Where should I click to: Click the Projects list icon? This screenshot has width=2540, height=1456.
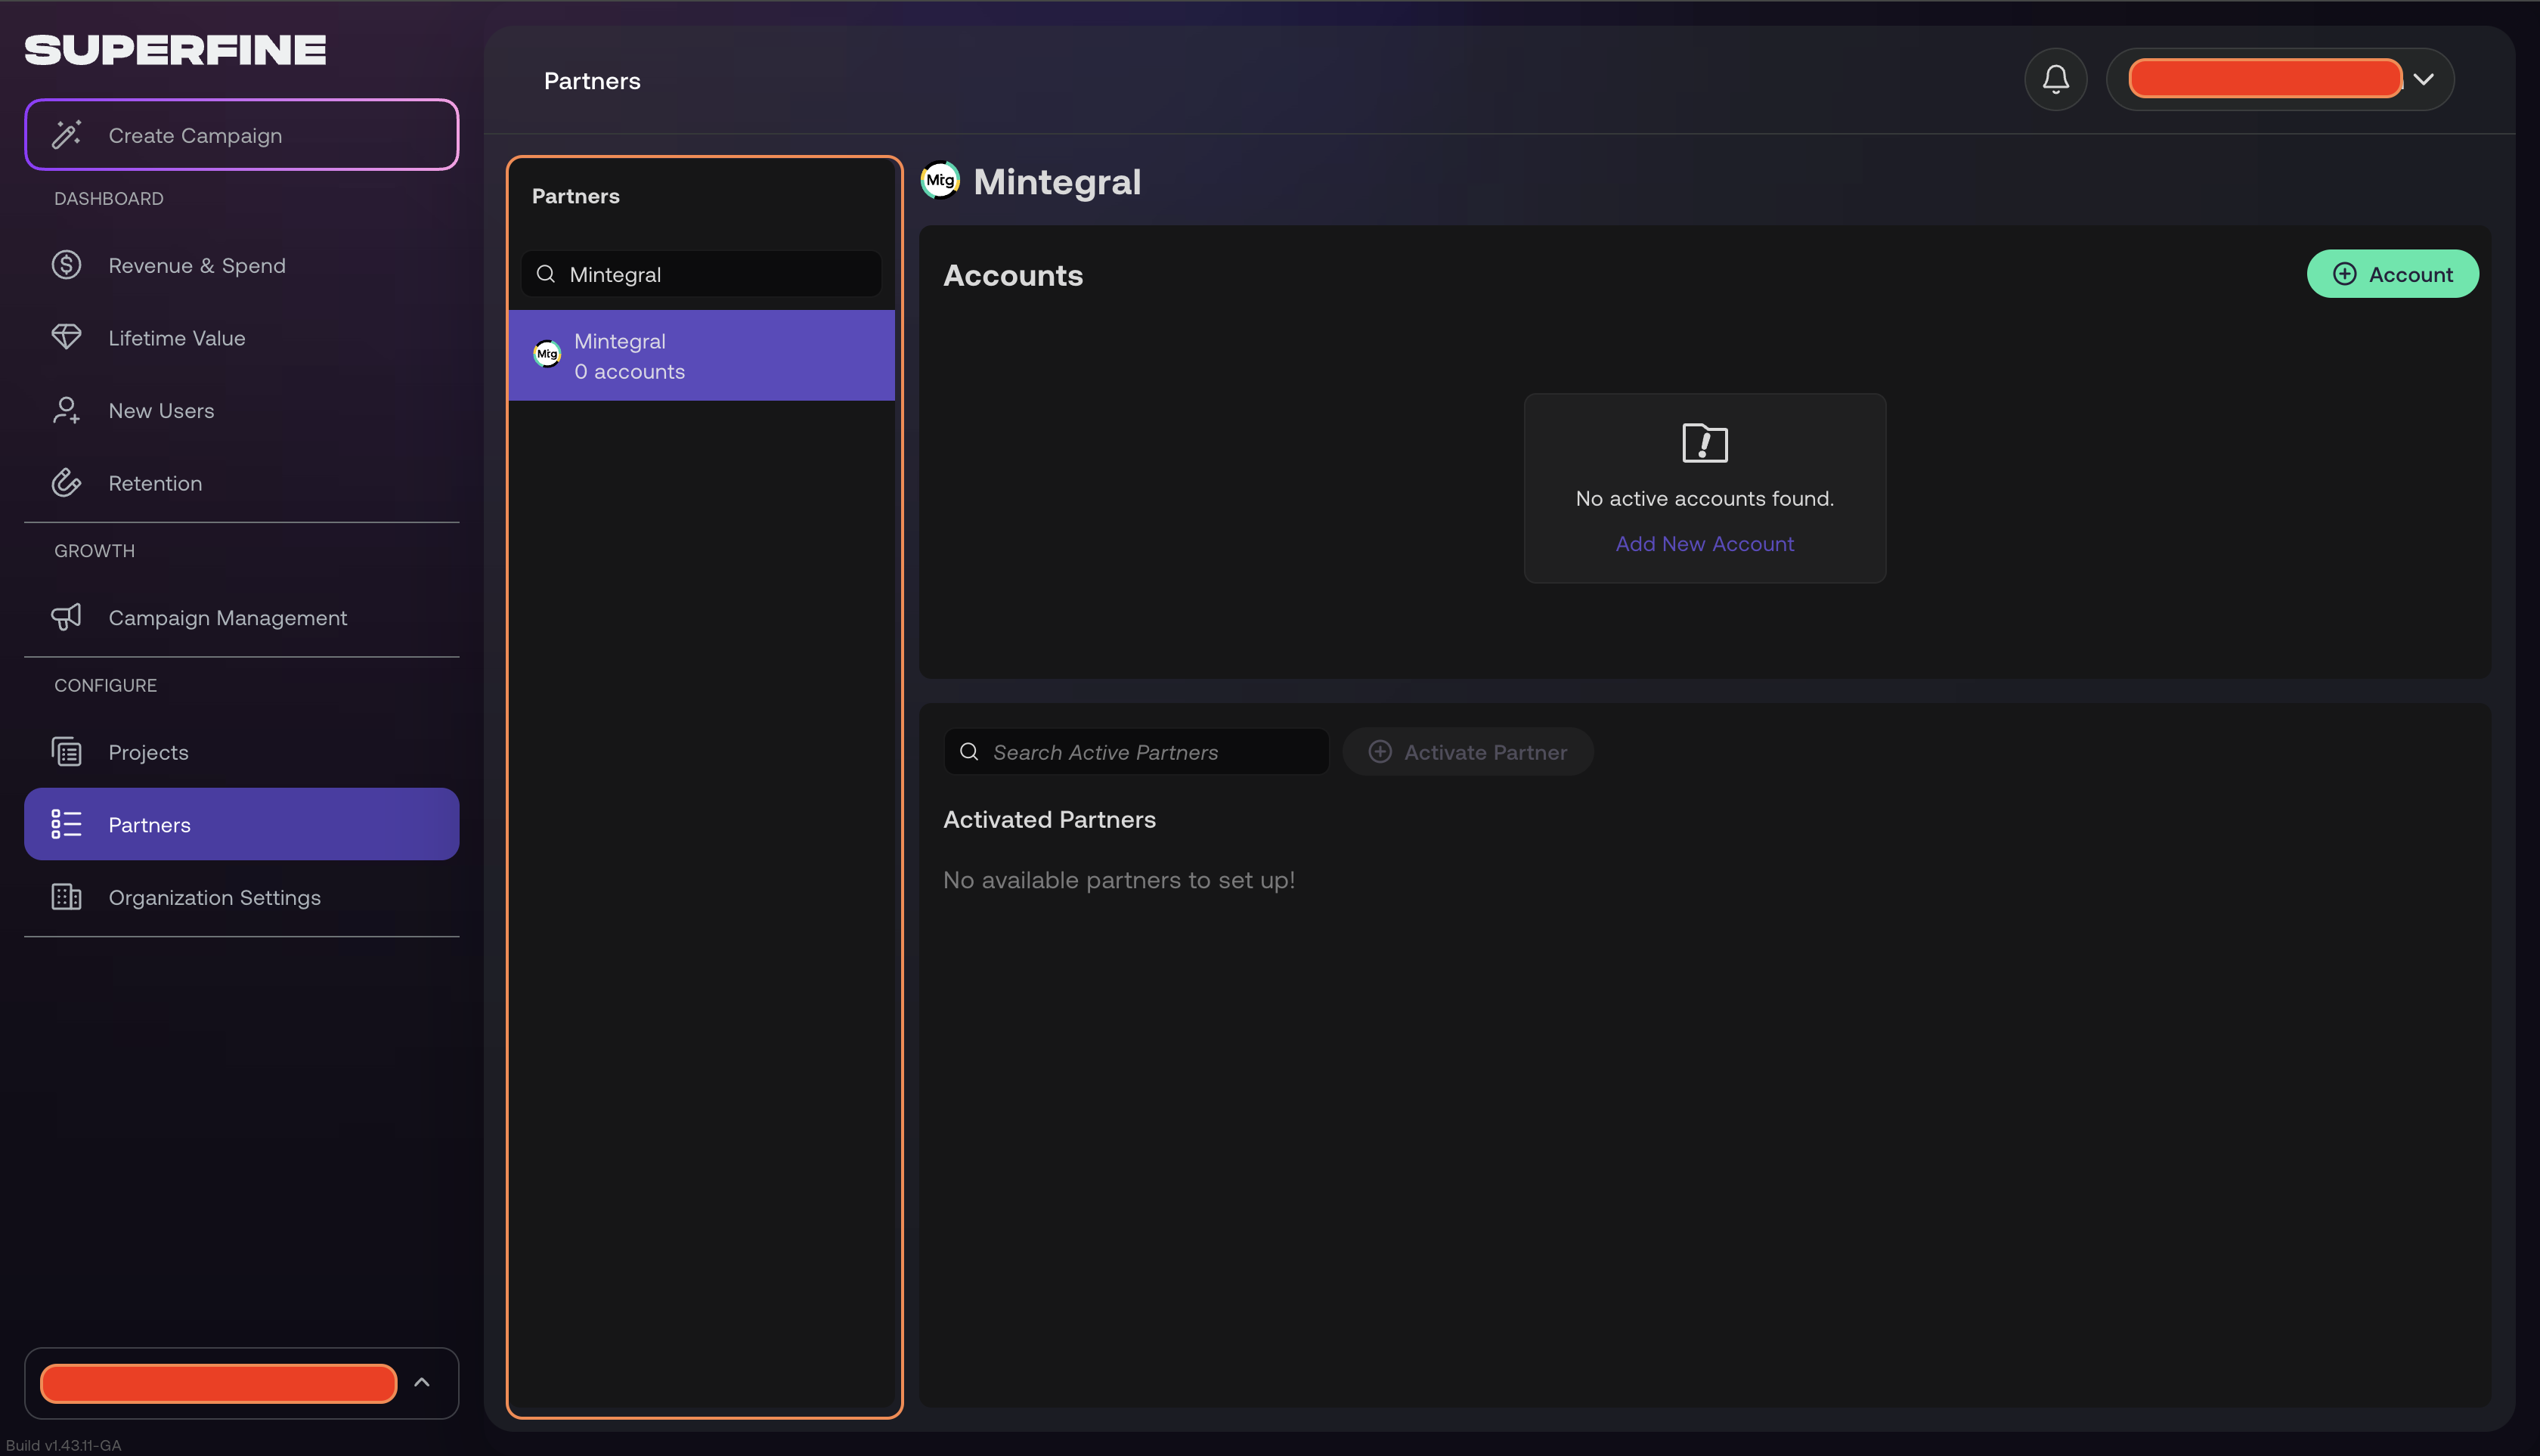click(x=66, y=751)
